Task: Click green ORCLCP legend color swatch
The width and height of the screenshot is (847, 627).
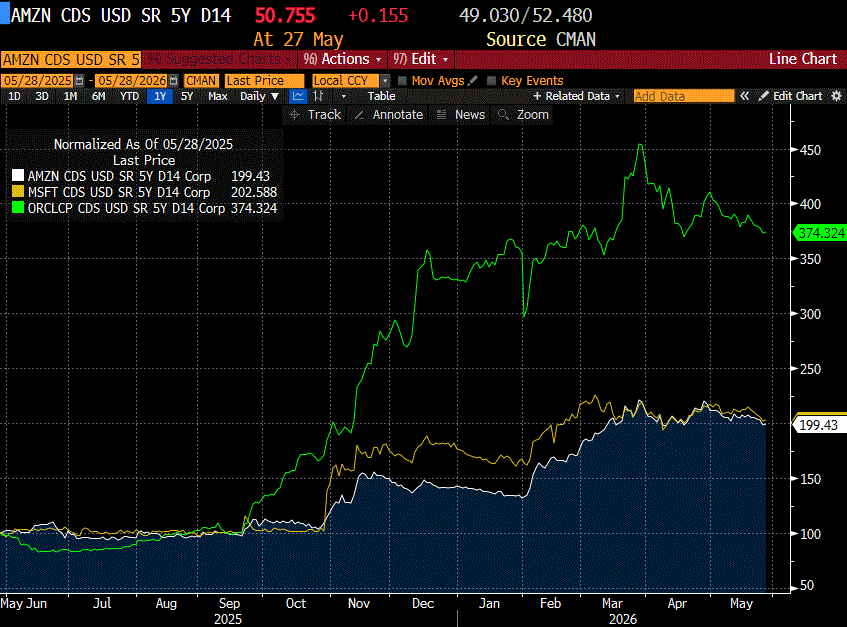Action: (18, 207)
